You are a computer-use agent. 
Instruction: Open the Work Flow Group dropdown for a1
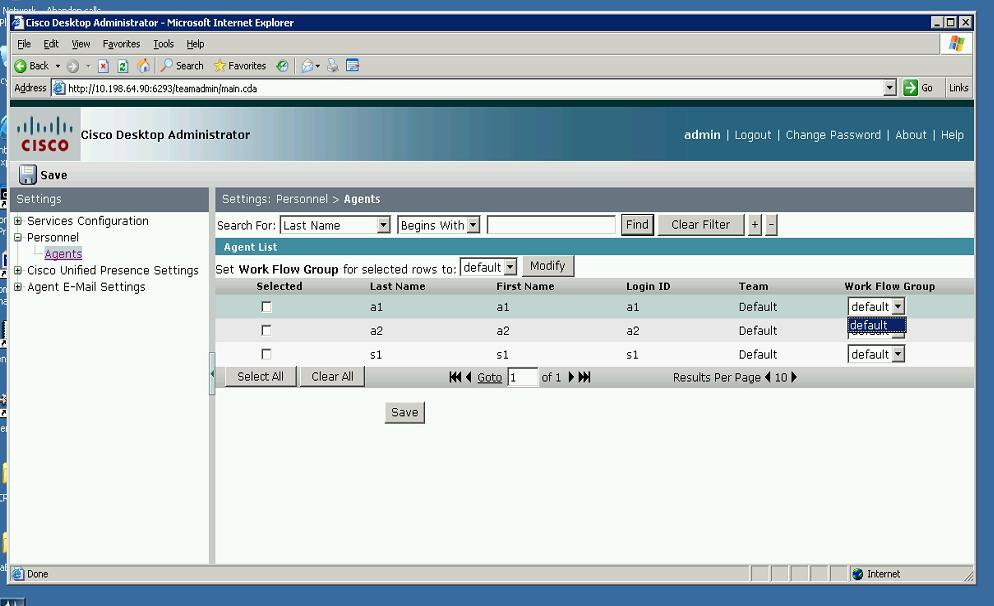click(x=898, y=307)
